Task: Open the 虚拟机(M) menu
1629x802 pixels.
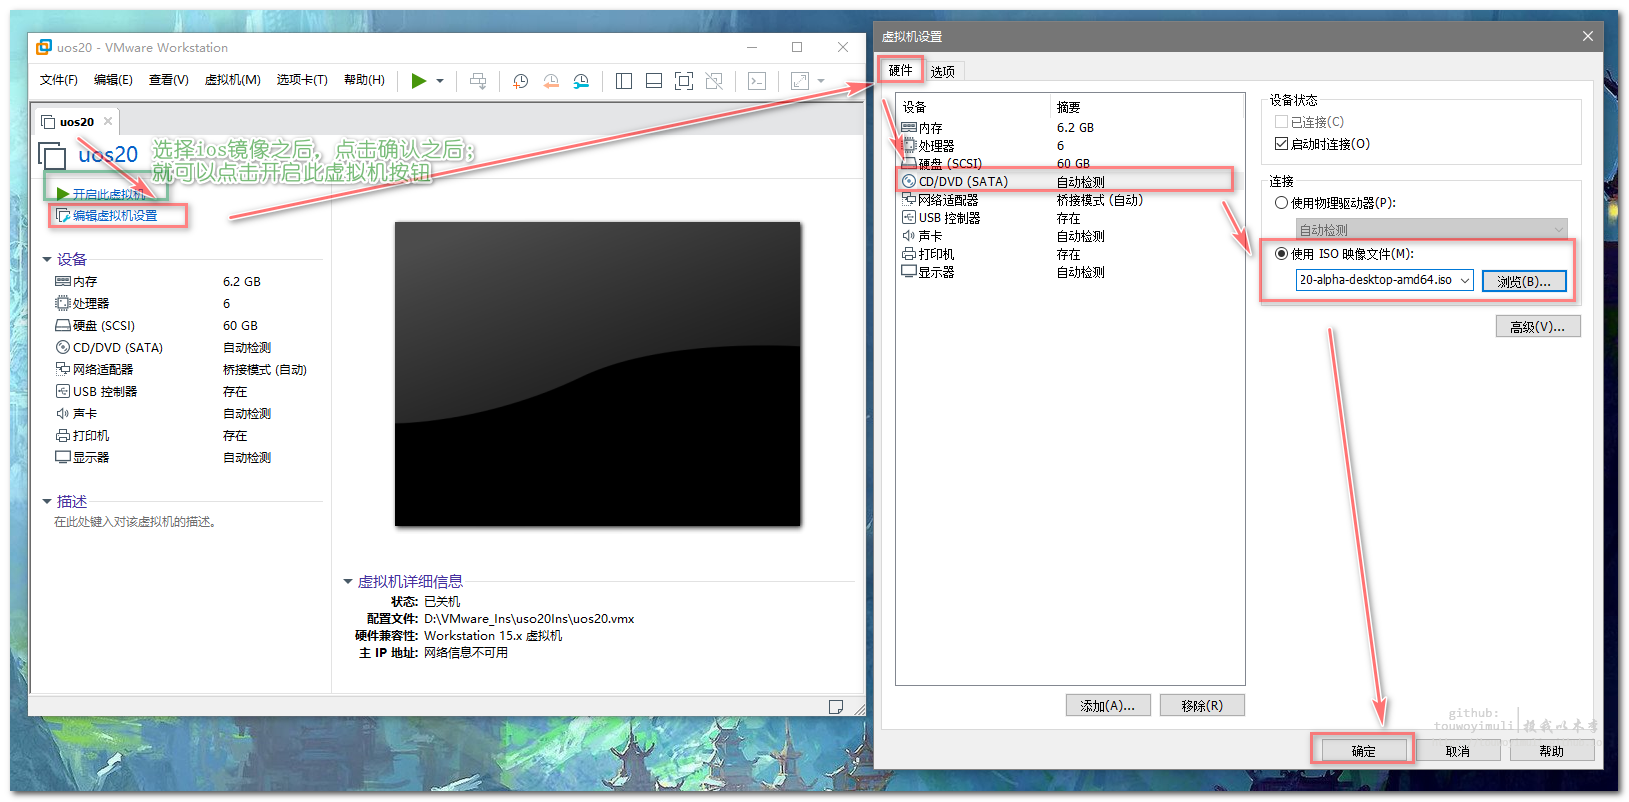Action: 233,80
